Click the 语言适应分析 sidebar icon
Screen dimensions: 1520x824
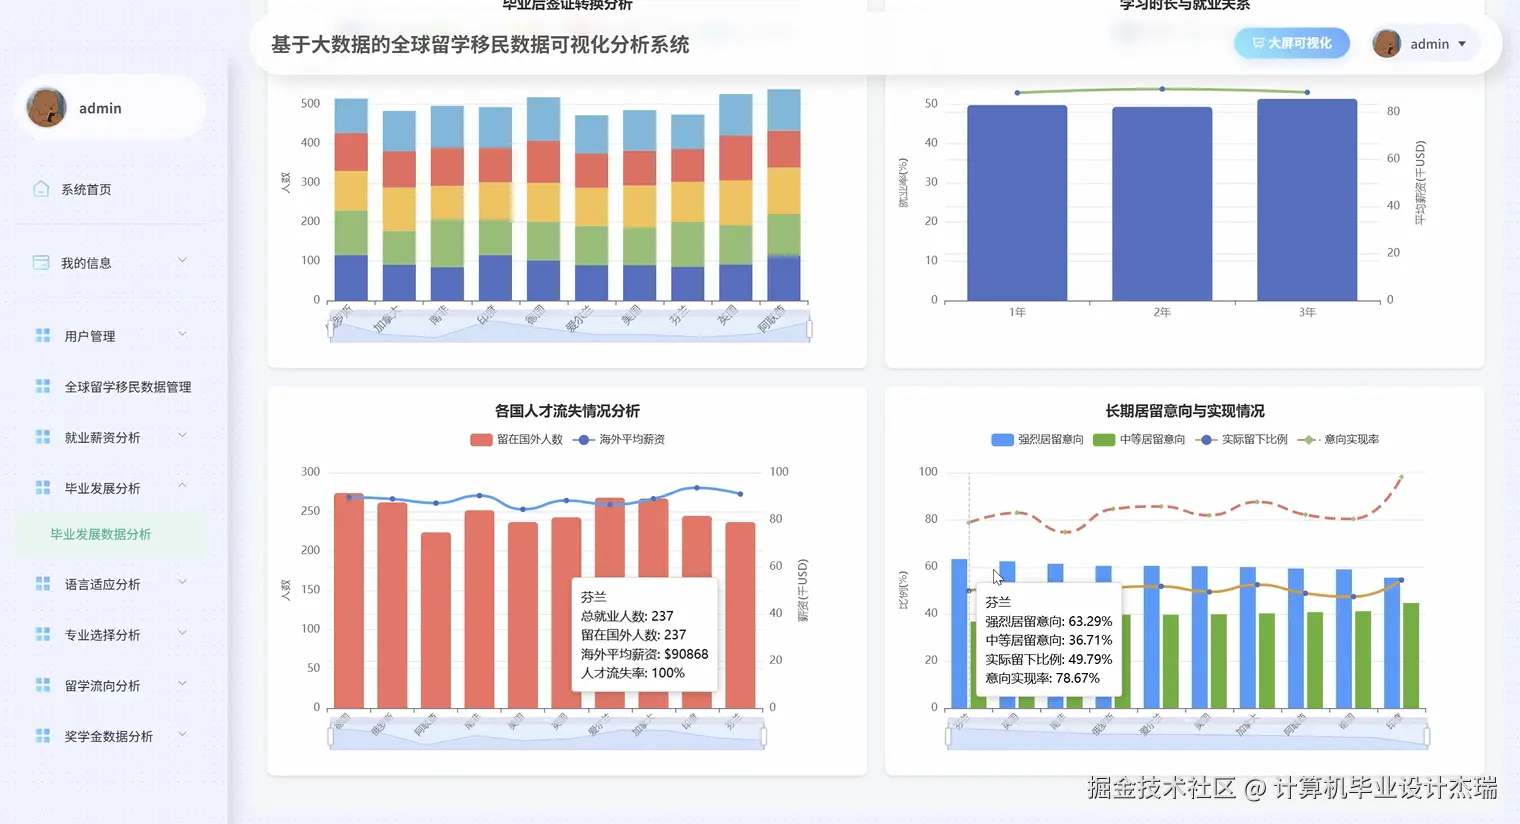42,583
